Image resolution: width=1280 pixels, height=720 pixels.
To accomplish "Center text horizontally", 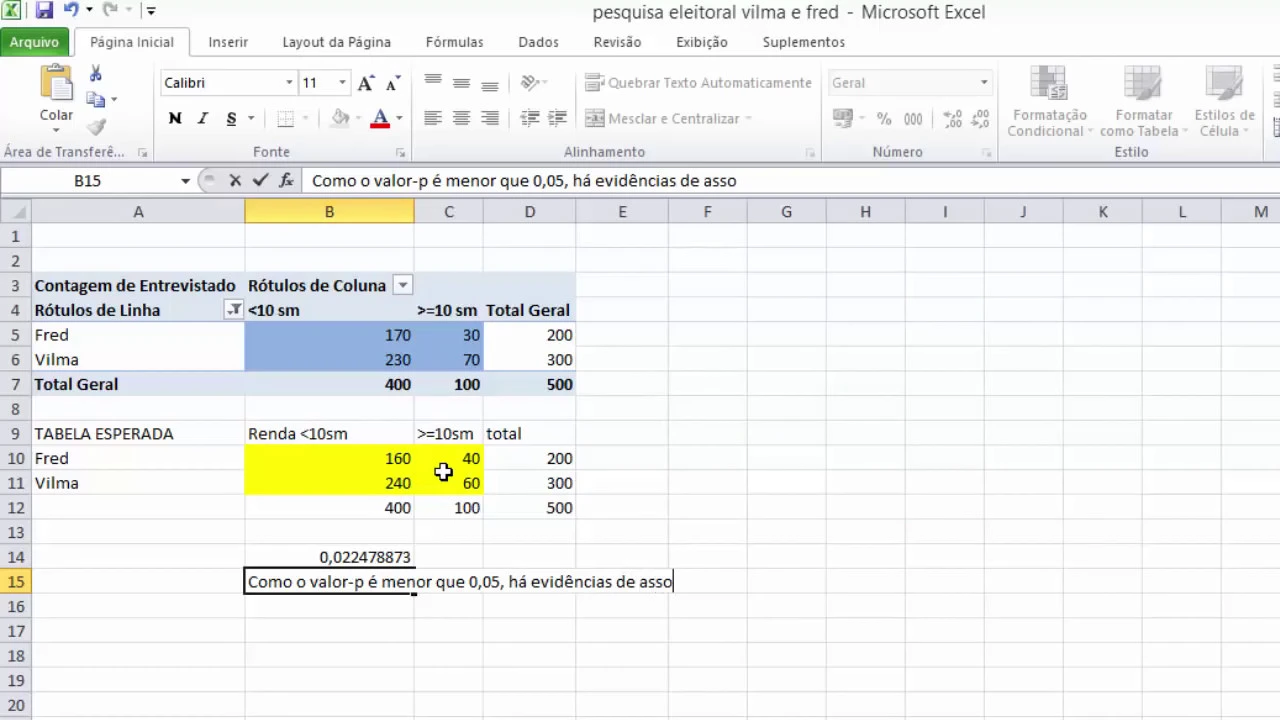I will 461,118.
